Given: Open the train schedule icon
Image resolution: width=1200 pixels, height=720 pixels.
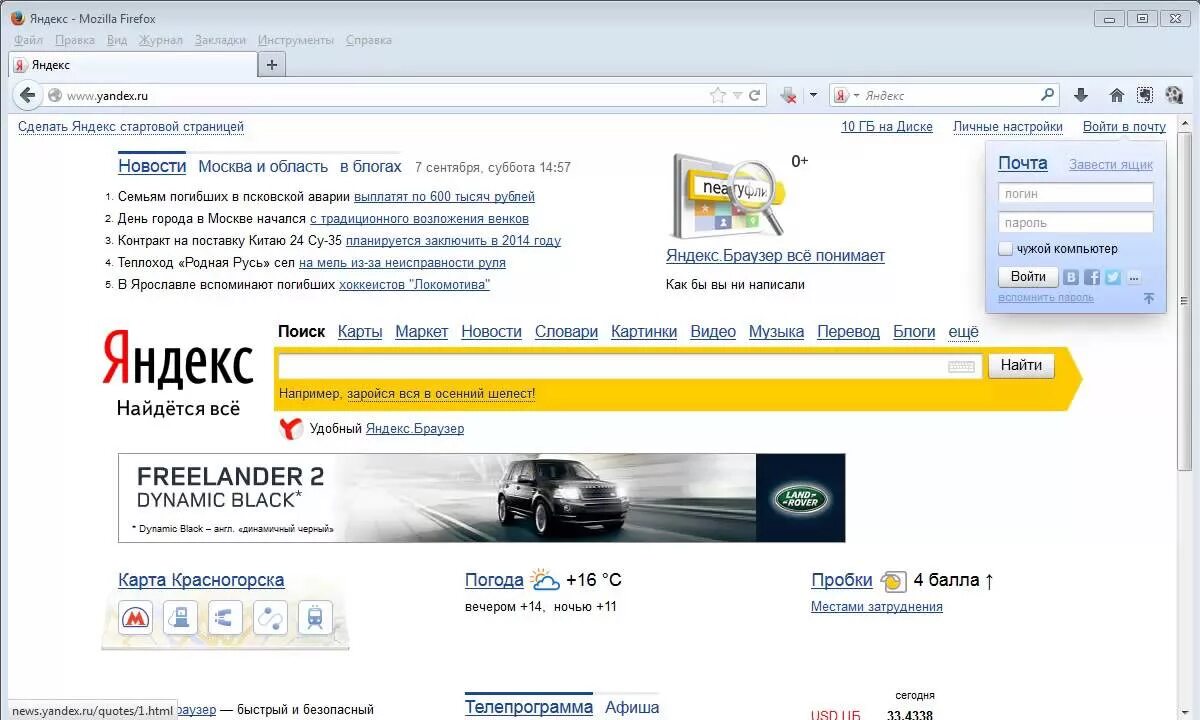Looking at the screenshot, I should [315, 618].
